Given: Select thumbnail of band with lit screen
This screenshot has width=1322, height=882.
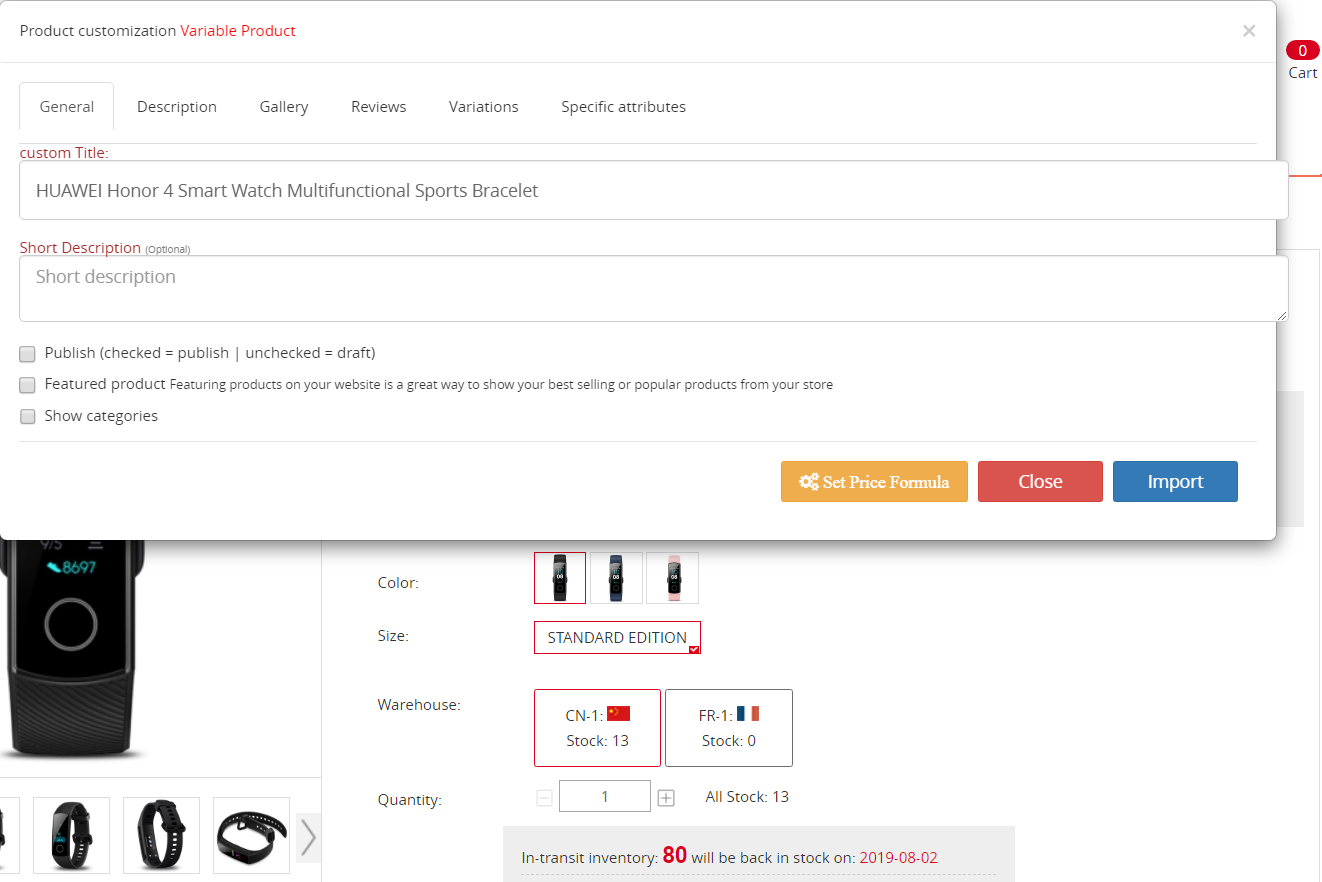Looking at the screenshot, I should coord(71,835).
